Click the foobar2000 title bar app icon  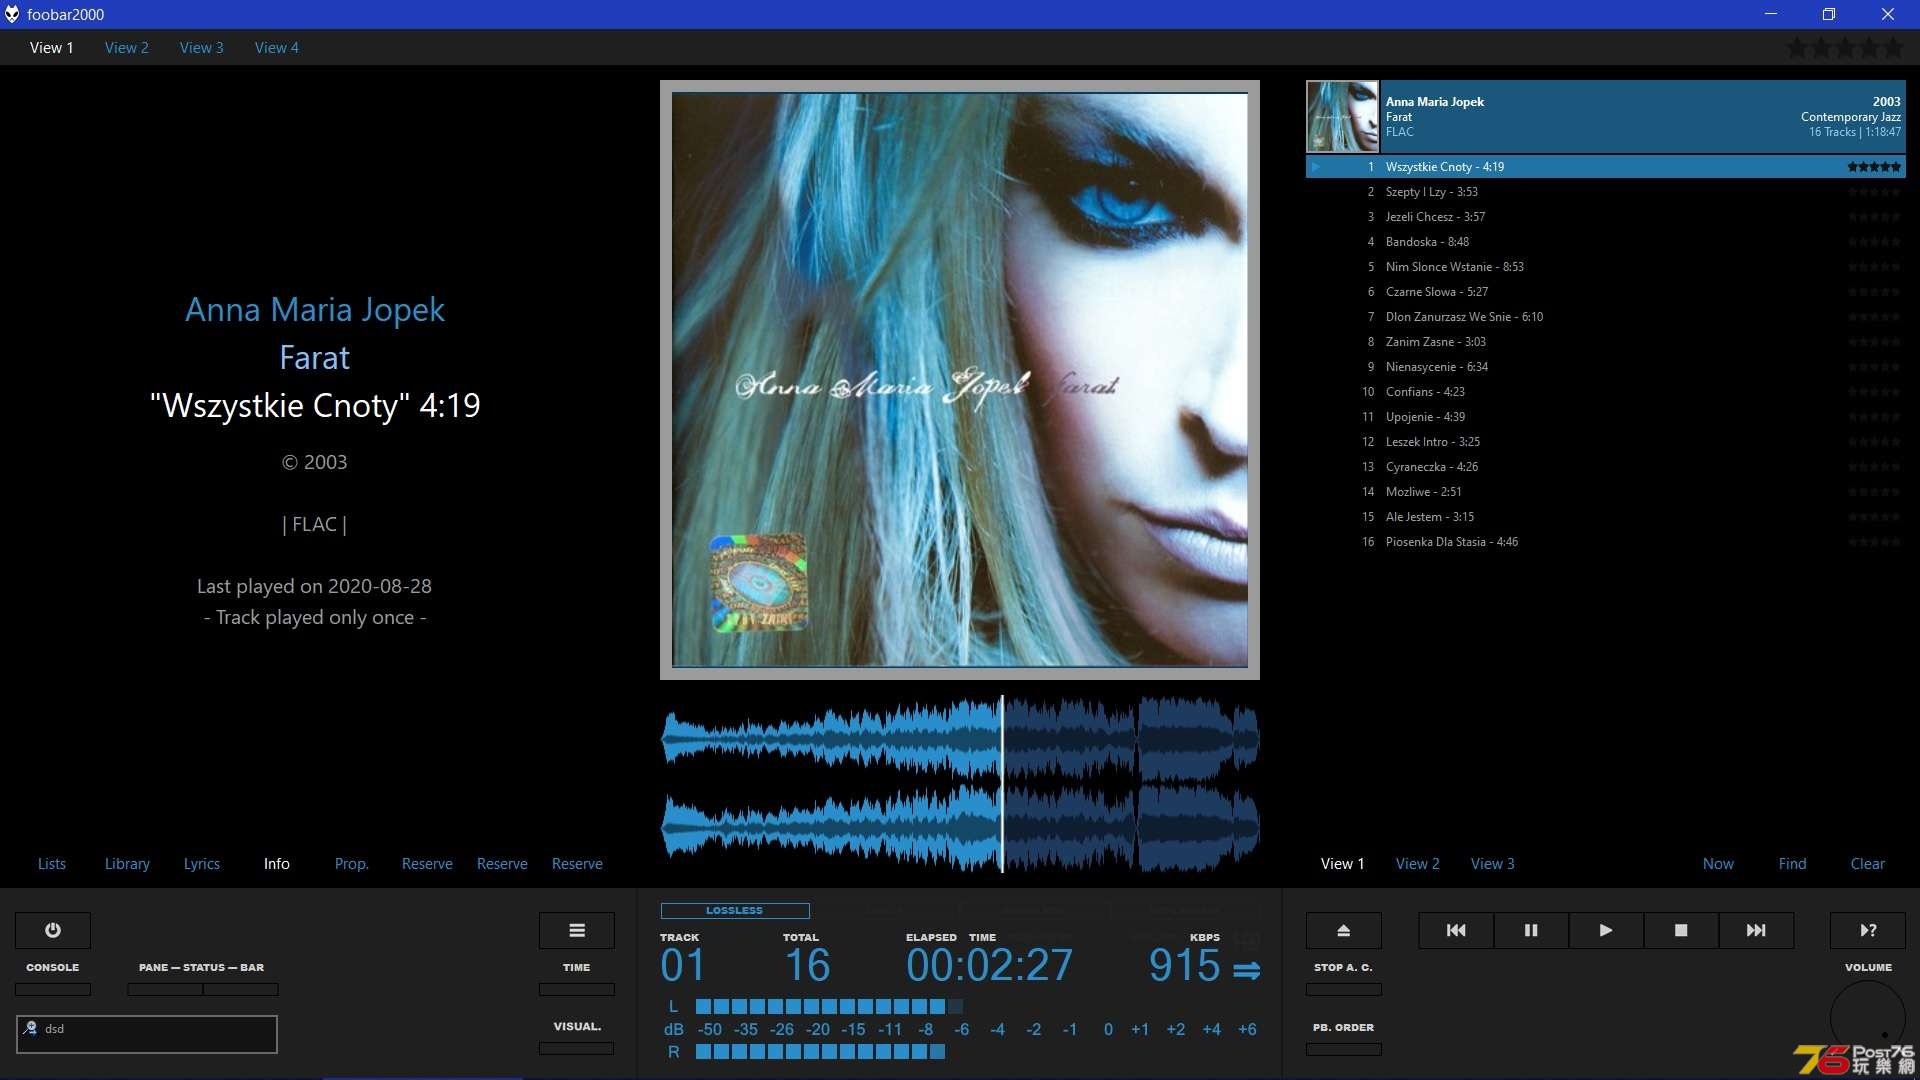[12, 14]
